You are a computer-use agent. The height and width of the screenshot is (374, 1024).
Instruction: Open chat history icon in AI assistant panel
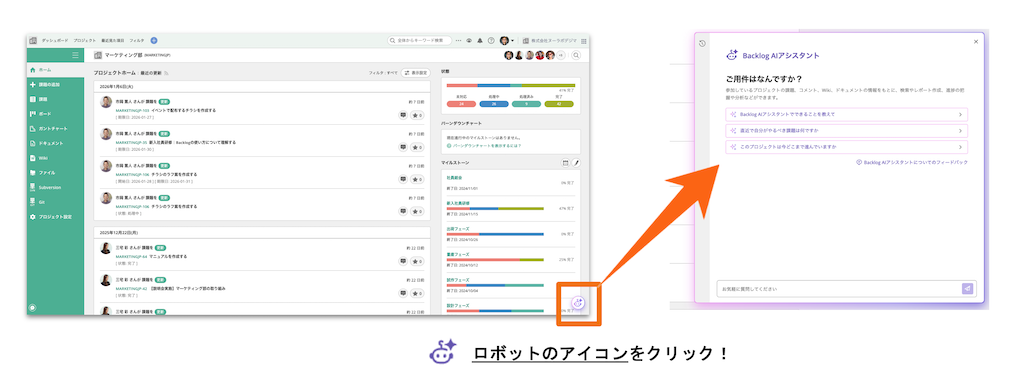pos(701,44)
